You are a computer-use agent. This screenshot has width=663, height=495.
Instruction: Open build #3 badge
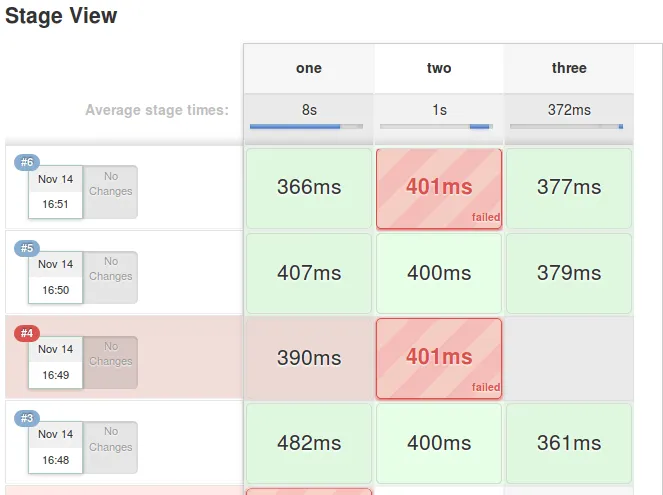pyautogui.click(x=27, y=418)
